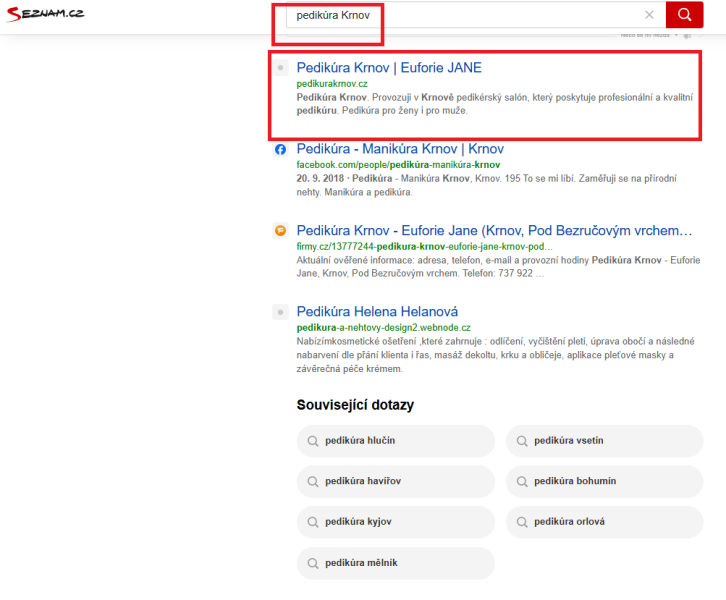Click the magnifier icon in pedikúra kyjov chip
The width and height of the screenshot is (726, 600).
point(313,522)
